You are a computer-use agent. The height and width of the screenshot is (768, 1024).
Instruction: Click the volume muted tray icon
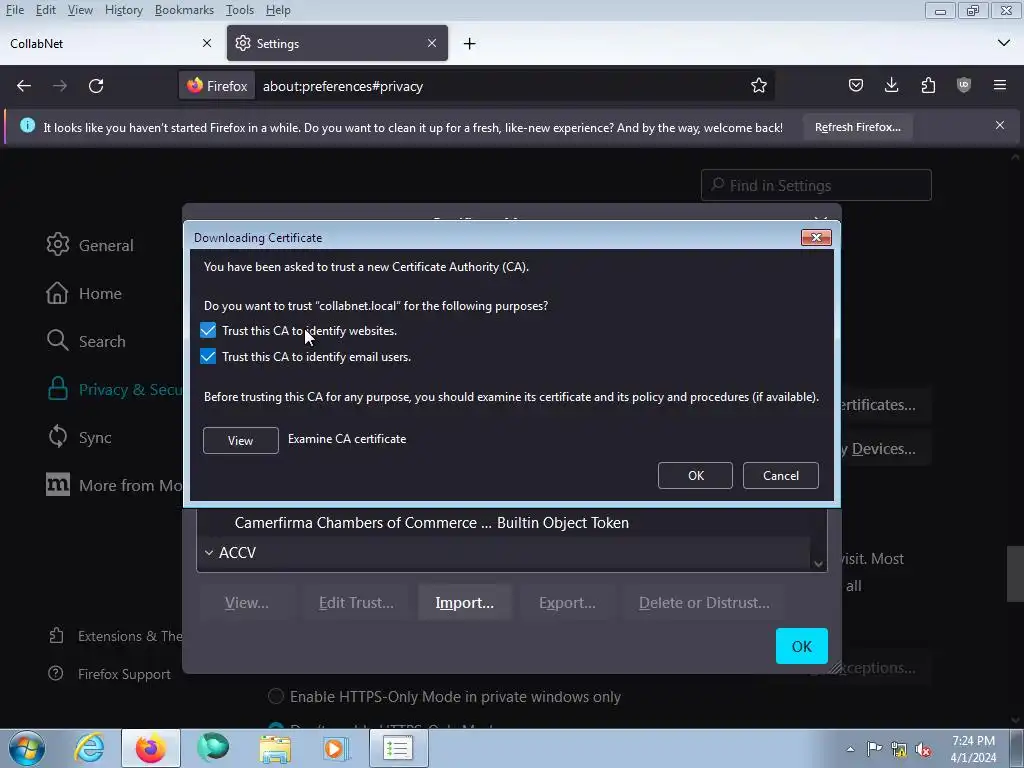923,749
